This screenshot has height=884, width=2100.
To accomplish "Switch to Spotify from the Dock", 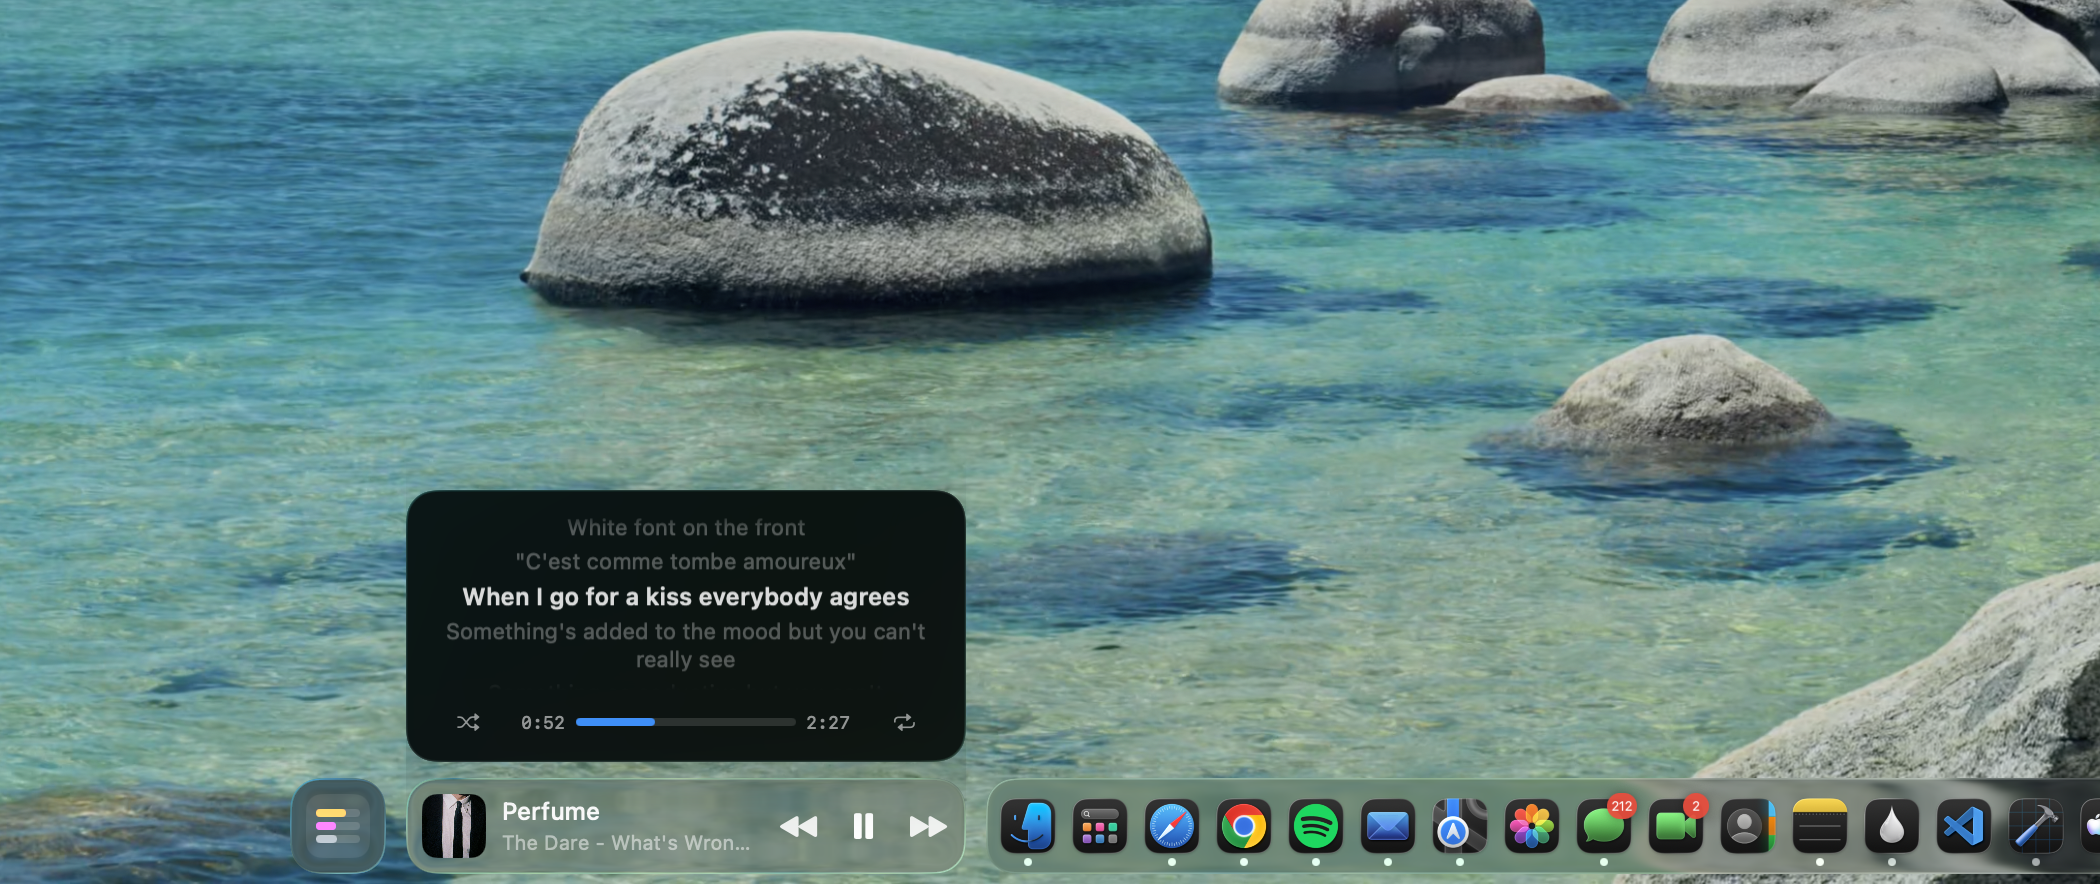I will click(1316, 826).
